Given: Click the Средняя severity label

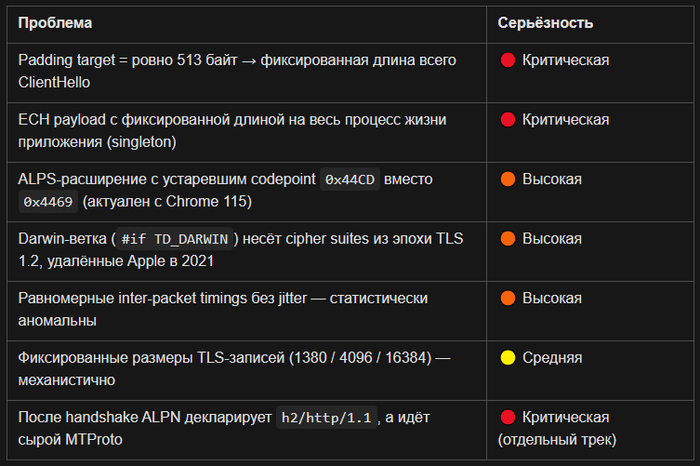Looking at the screenshot, I should [552, 357].
